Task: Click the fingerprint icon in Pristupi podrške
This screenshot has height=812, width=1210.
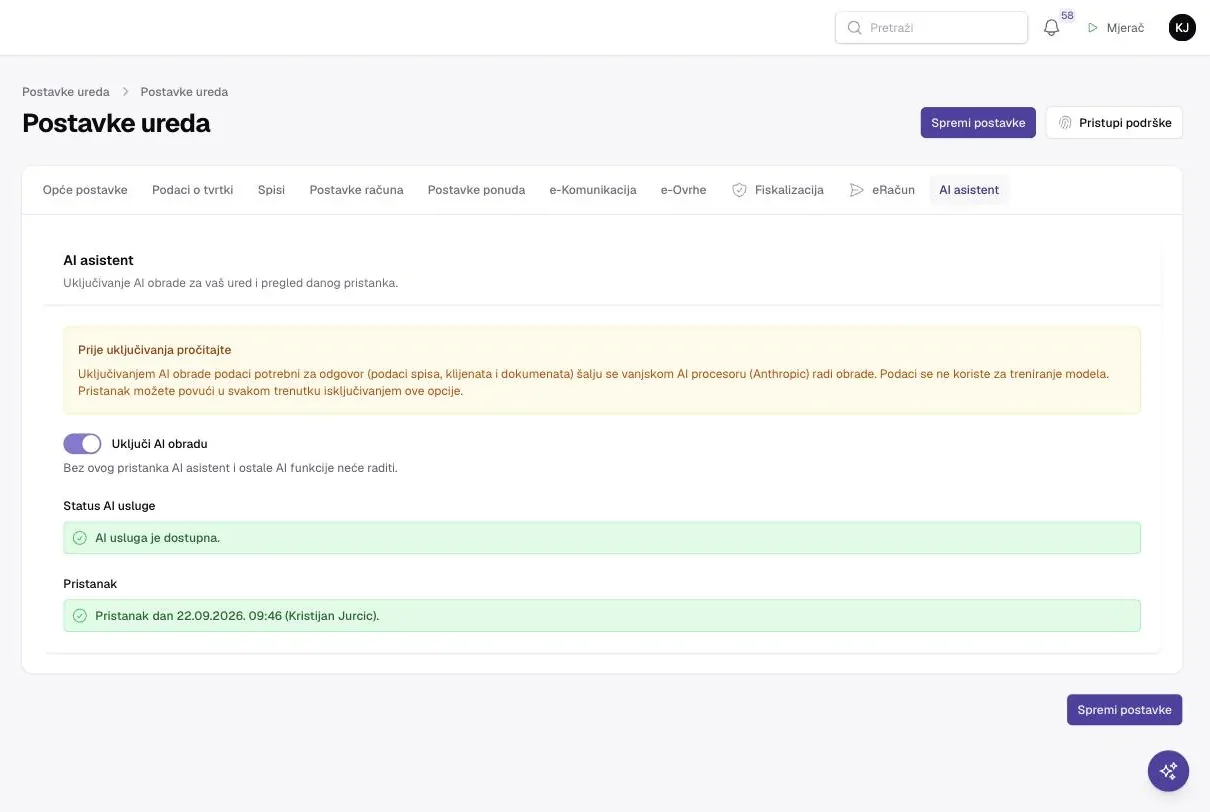Action: click(x=1065, y=123)
